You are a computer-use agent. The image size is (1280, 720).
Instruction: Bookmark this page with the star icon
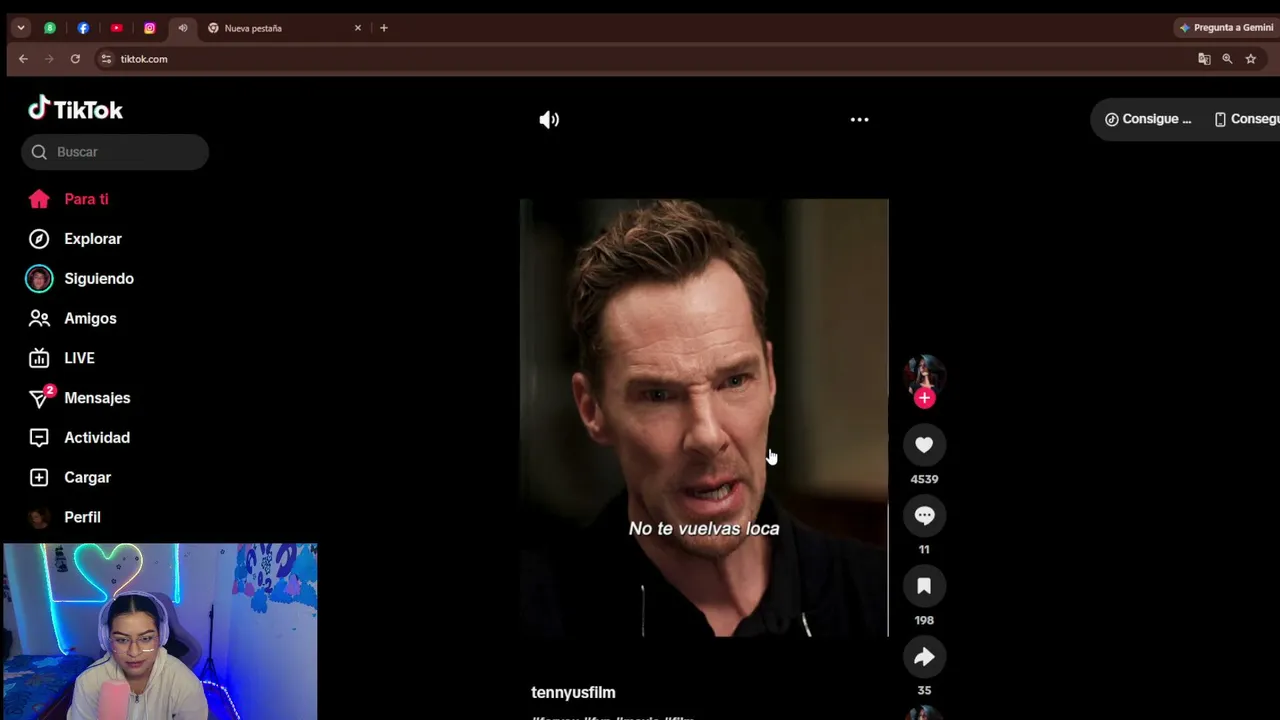pyautogui.click(x=1250, y=59)
